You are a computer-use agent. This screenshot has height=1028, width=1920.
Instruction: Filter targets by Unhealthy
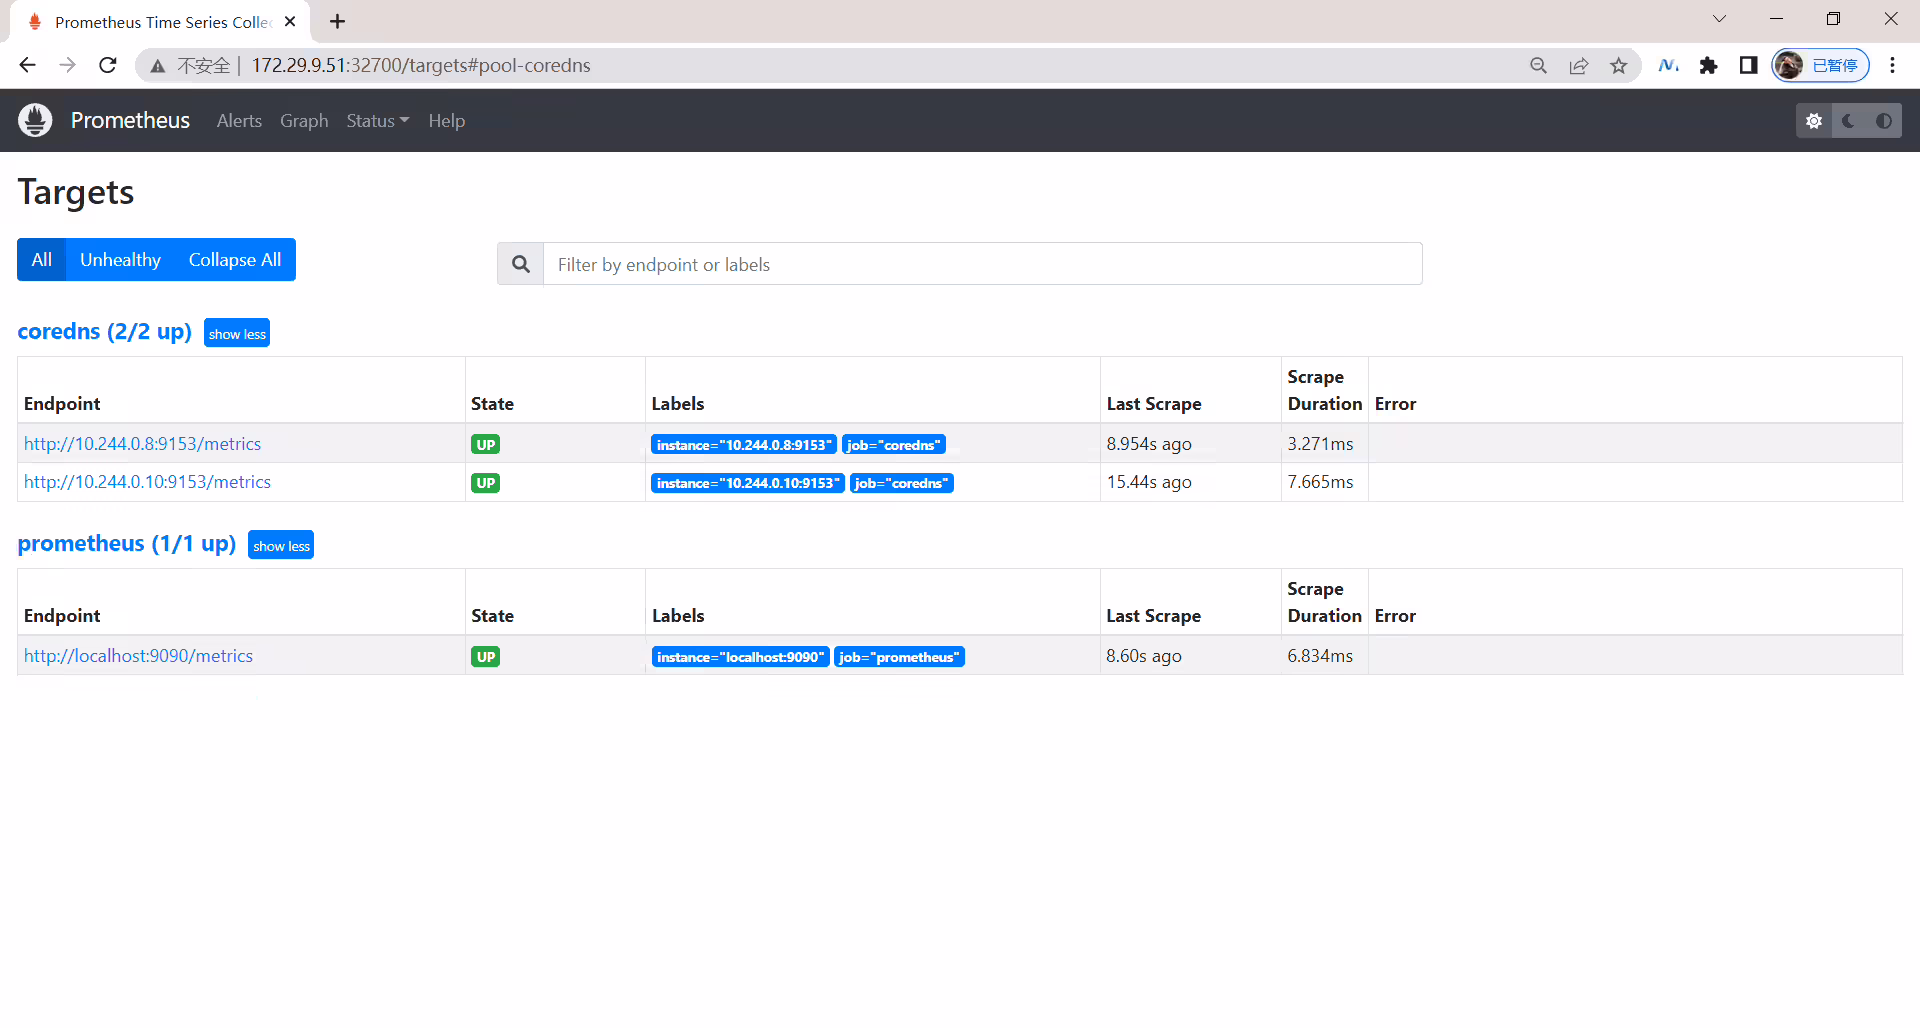pyautogui.click(x=120, y=260)
